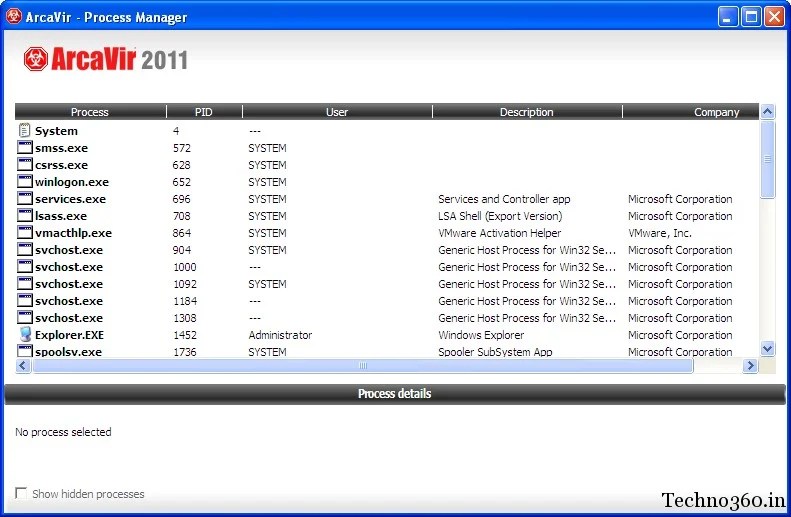Select smss.exe process name
The width and height of the screenshot is (791, 517).
pyautogui.click(x=62, y=148)
